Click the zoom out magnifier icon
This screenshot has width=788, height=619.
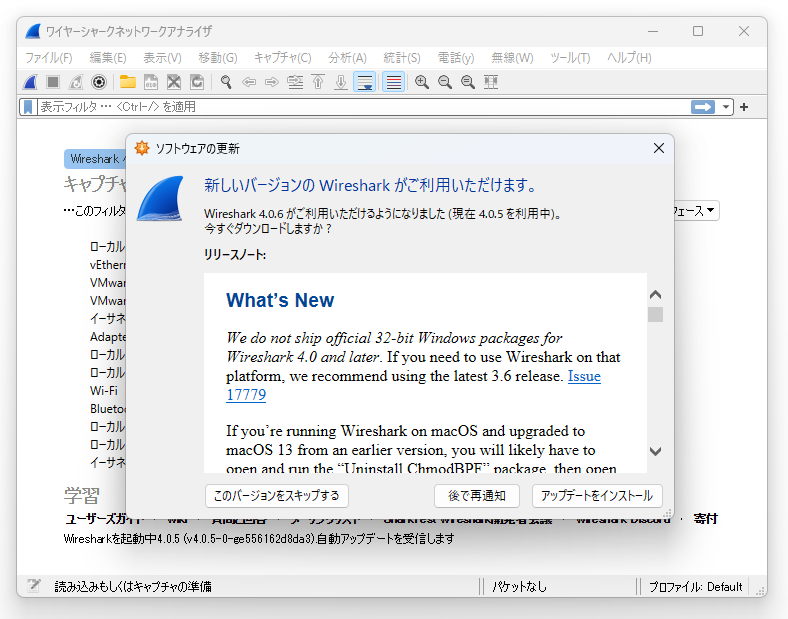(x=445, y=82)
